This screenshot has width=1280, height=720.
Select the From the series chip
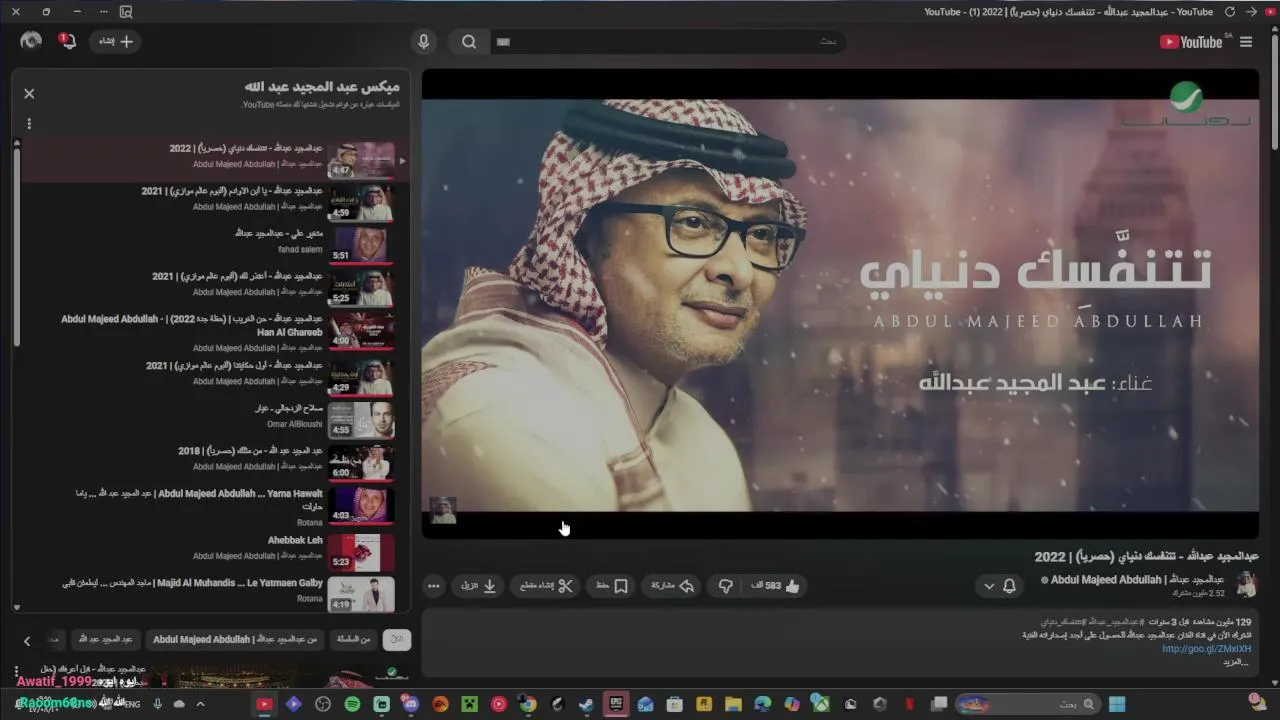(x=355, y=640)
